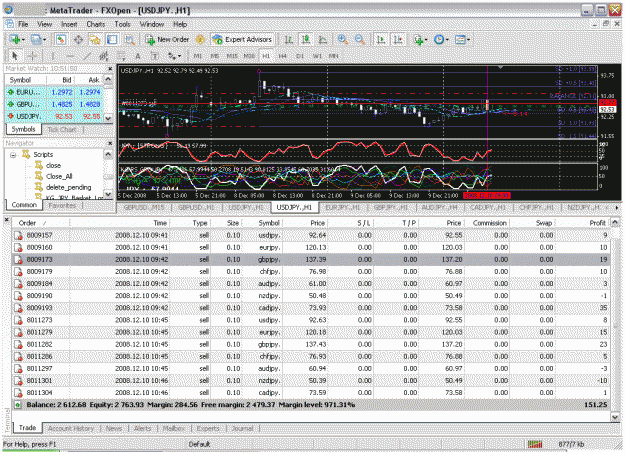This screenshot has height=452, width=625.
Task: Click the Zoom Out magnifier icon
Action: pos(360,39)
